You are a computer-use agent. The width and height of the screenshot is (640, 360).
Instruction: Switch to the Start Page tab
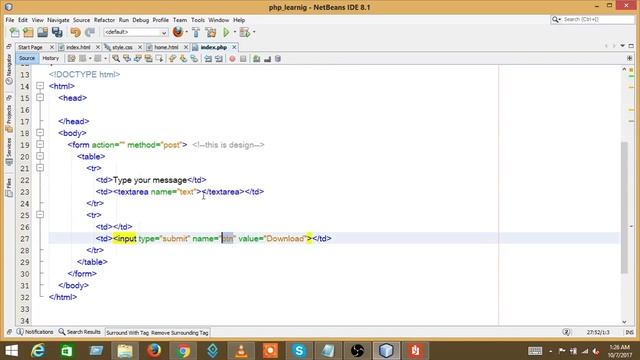coord(31,47)
